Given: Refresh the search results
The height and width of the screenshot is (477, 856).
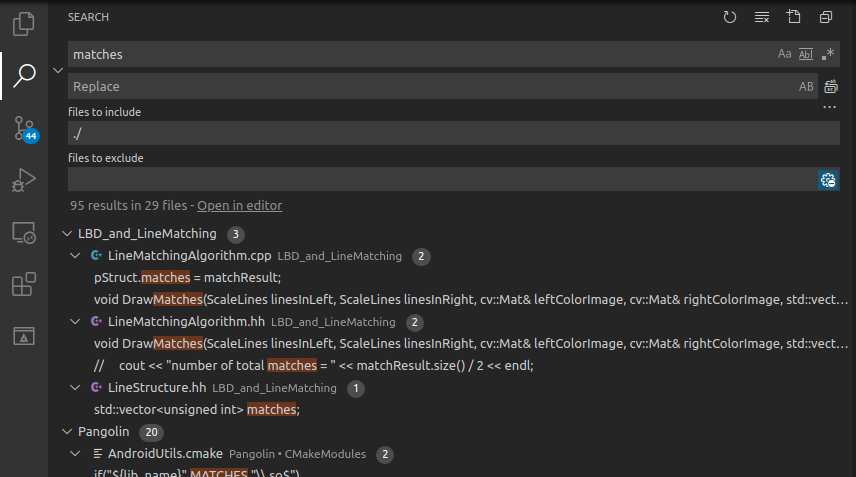Looking at the screenshot, I should [729, 17].
